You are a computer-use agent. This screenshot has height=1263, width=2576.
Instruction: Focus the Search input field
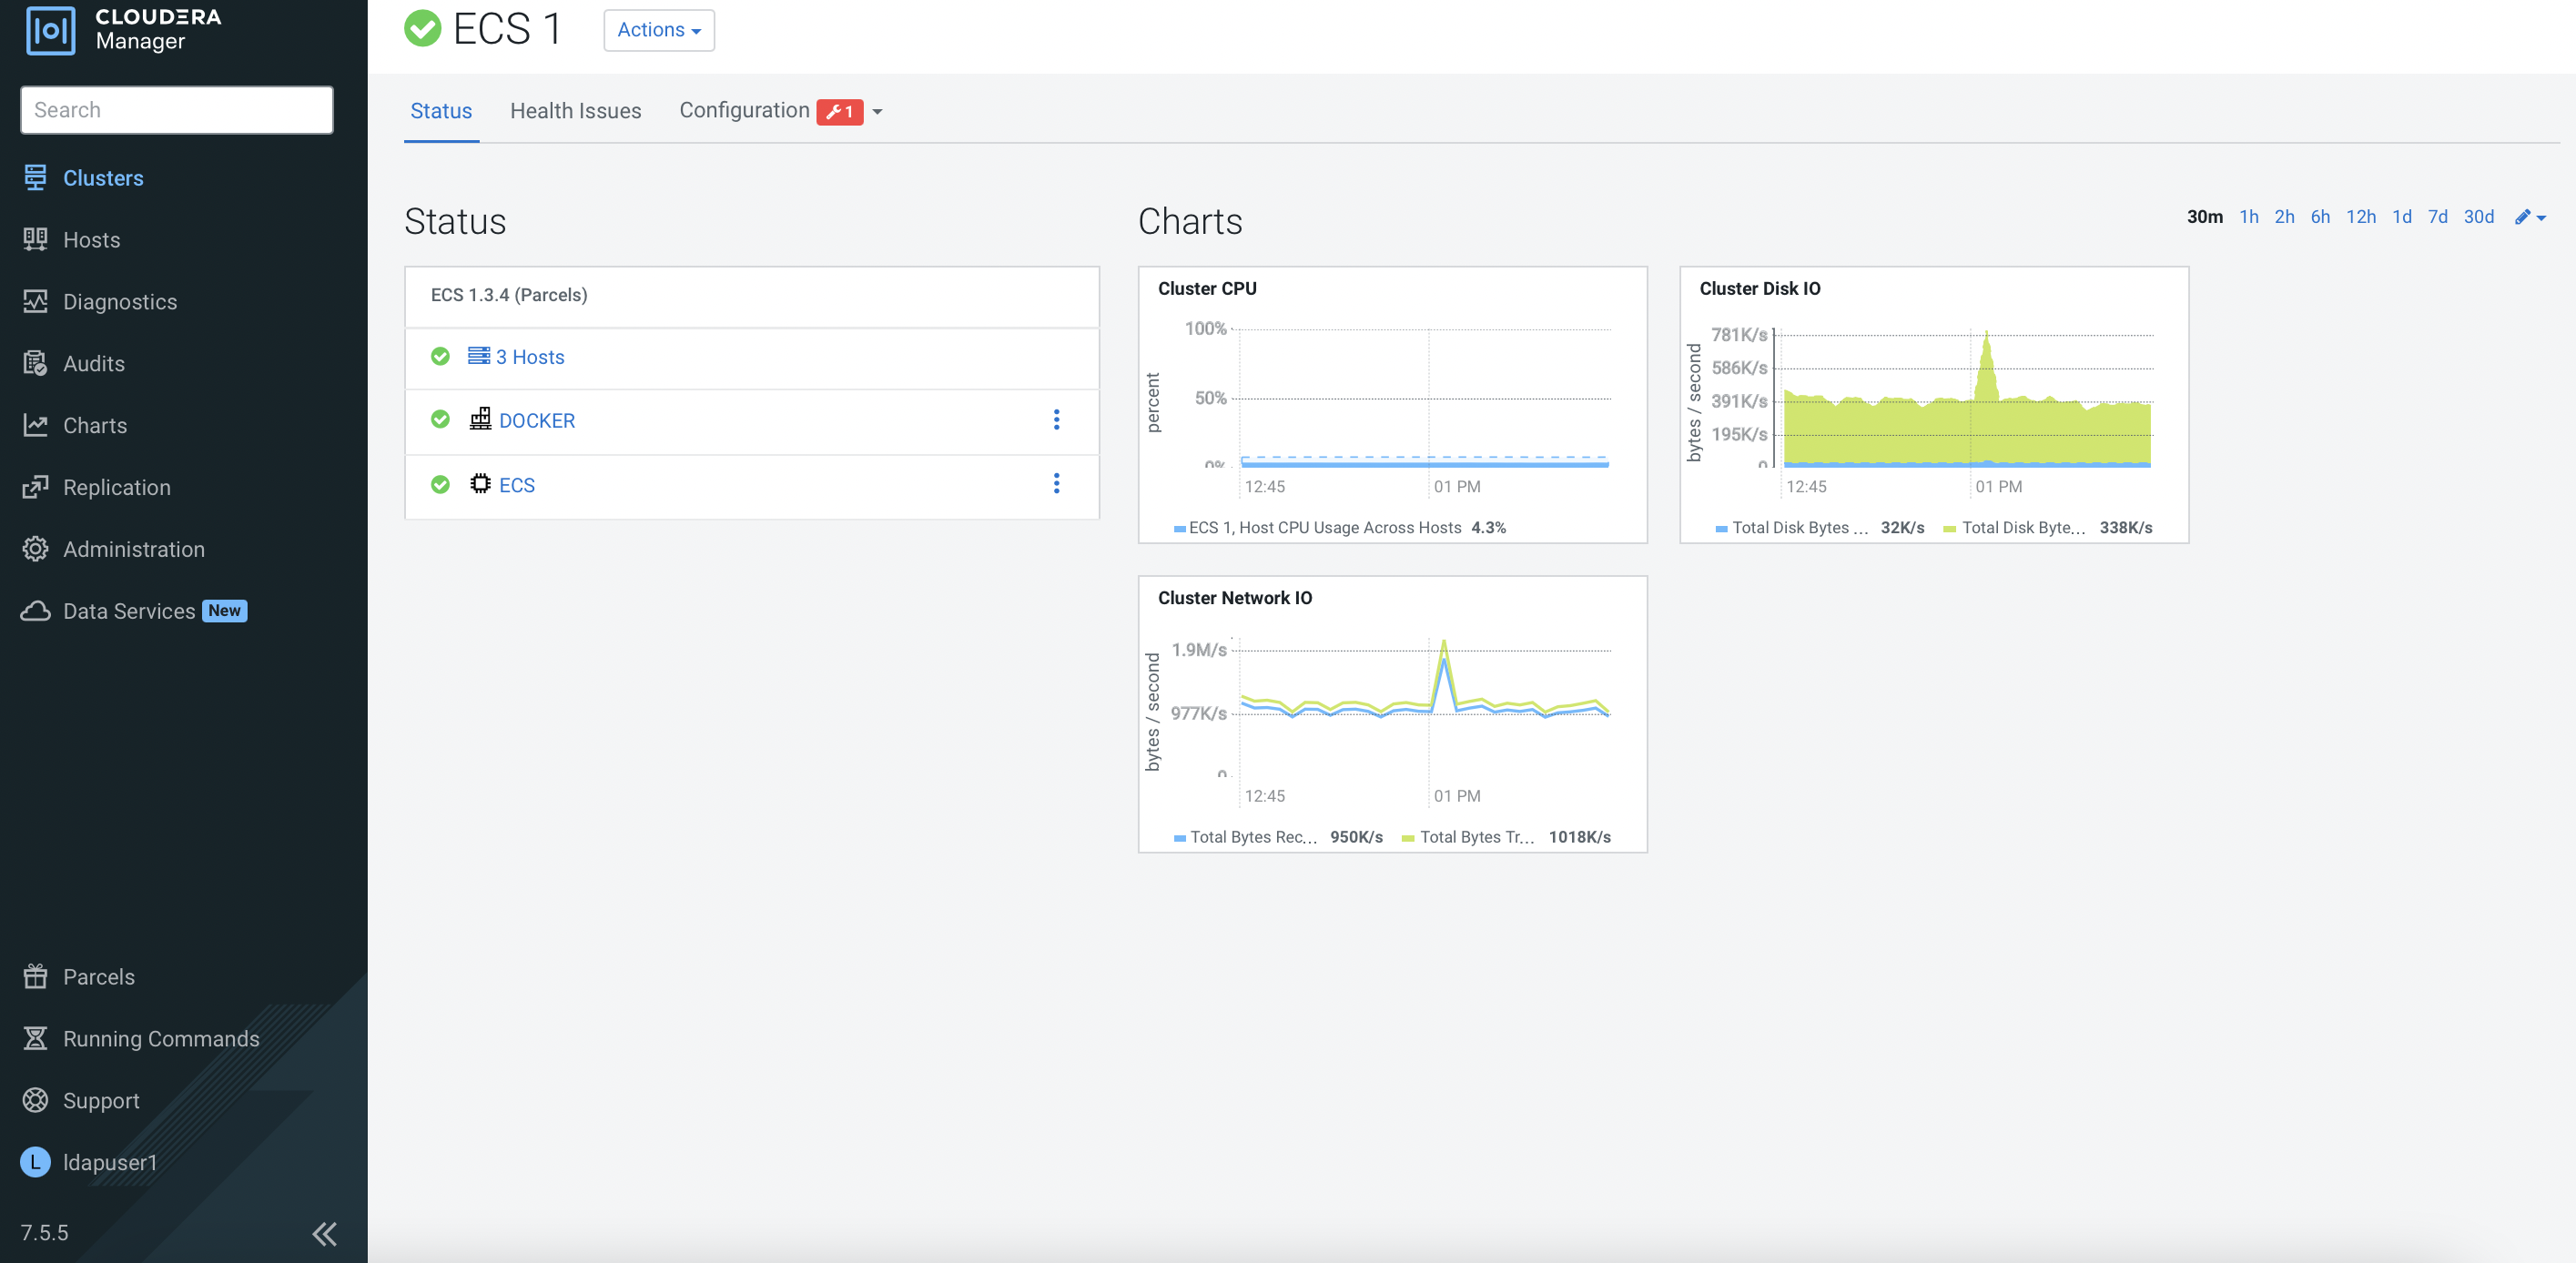(x=177, y=110)
